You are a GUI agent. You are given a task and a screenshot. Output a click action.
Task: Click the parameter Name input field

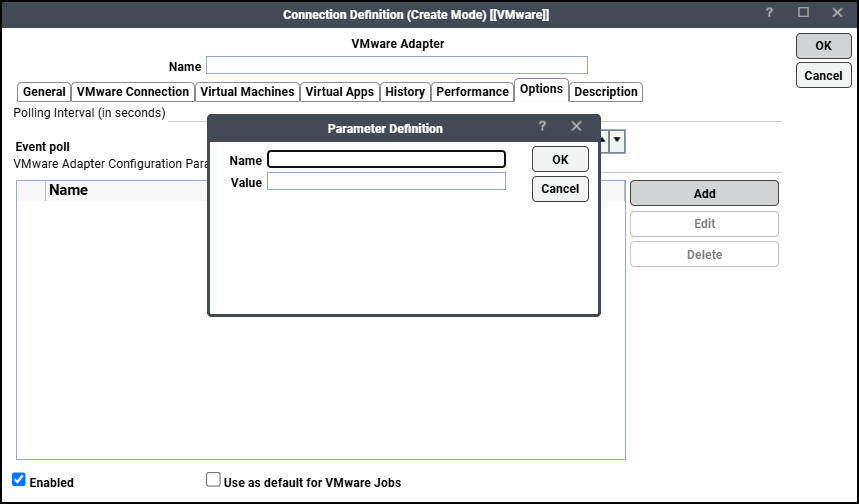click(x=386, y=159)
